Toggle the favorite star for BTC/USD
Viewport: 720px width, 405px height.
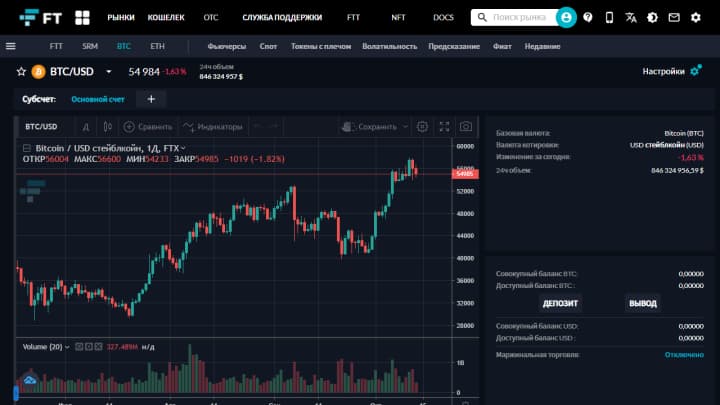pos(21,72)
